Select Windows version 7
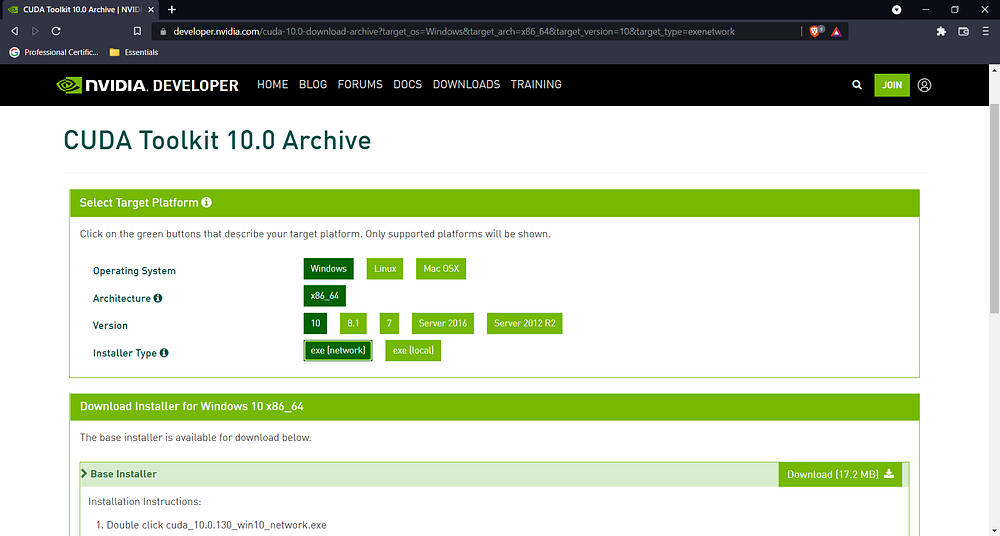Screen dimensions: 1000x536 [x=389, y=324]
